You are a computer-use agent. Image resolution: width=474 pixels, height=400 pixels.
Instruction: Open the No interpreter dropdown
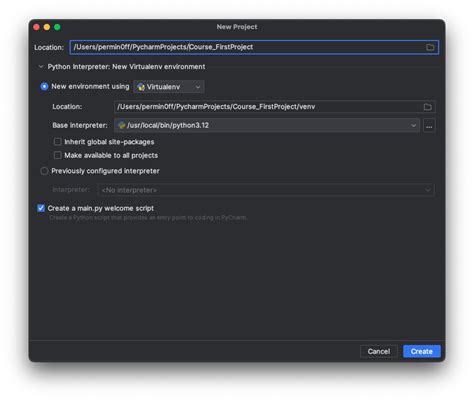click(266, 190)
